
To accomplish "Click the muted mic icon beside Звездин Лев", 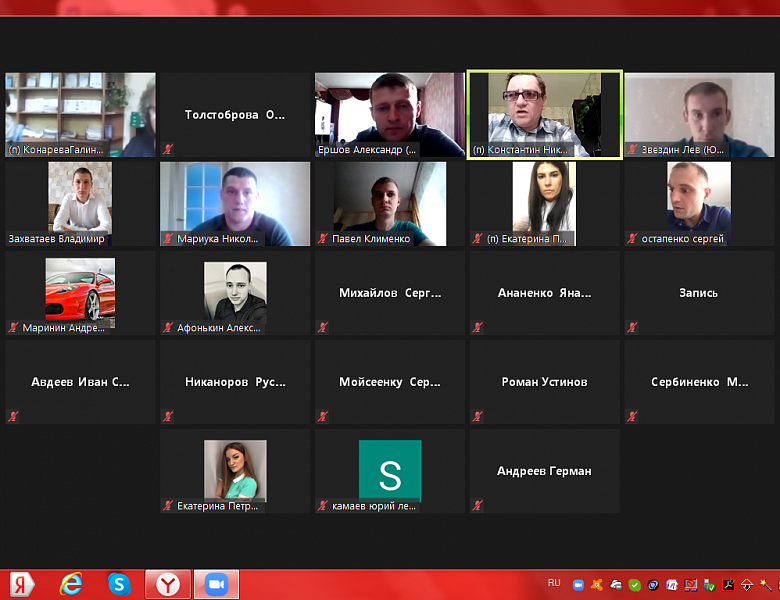I will pos(632,149).
